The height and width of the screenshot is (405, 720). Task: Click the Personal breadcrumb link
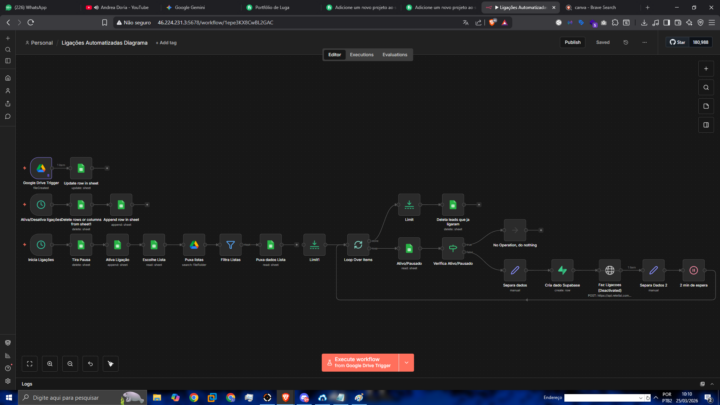(40, 43)
